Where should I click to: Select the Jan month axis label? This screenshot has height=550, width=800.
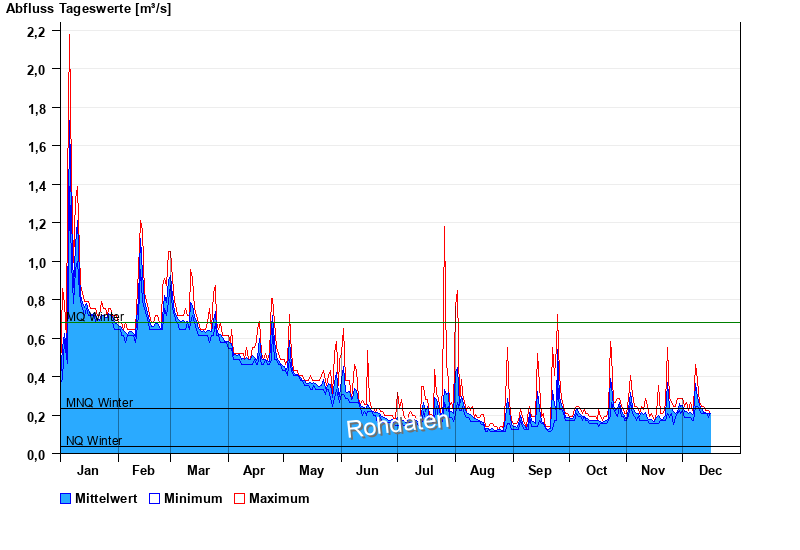(x=88, y=470)
